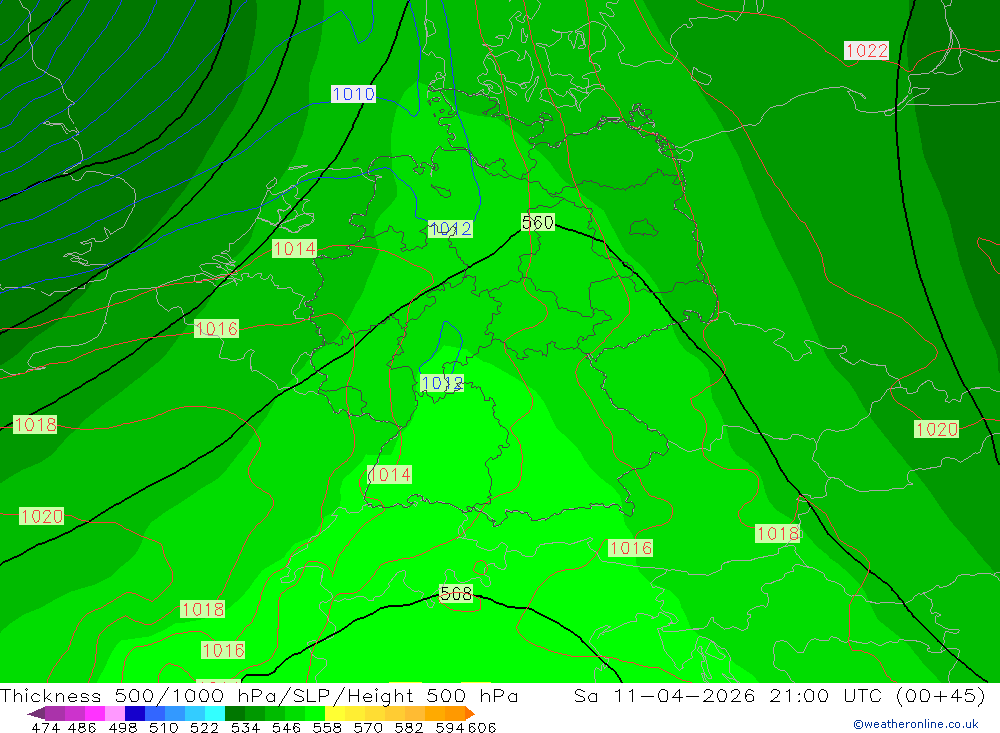Click the 1016 label left of 1018 label
1000x733 pixels.
[x=630, y=548]
